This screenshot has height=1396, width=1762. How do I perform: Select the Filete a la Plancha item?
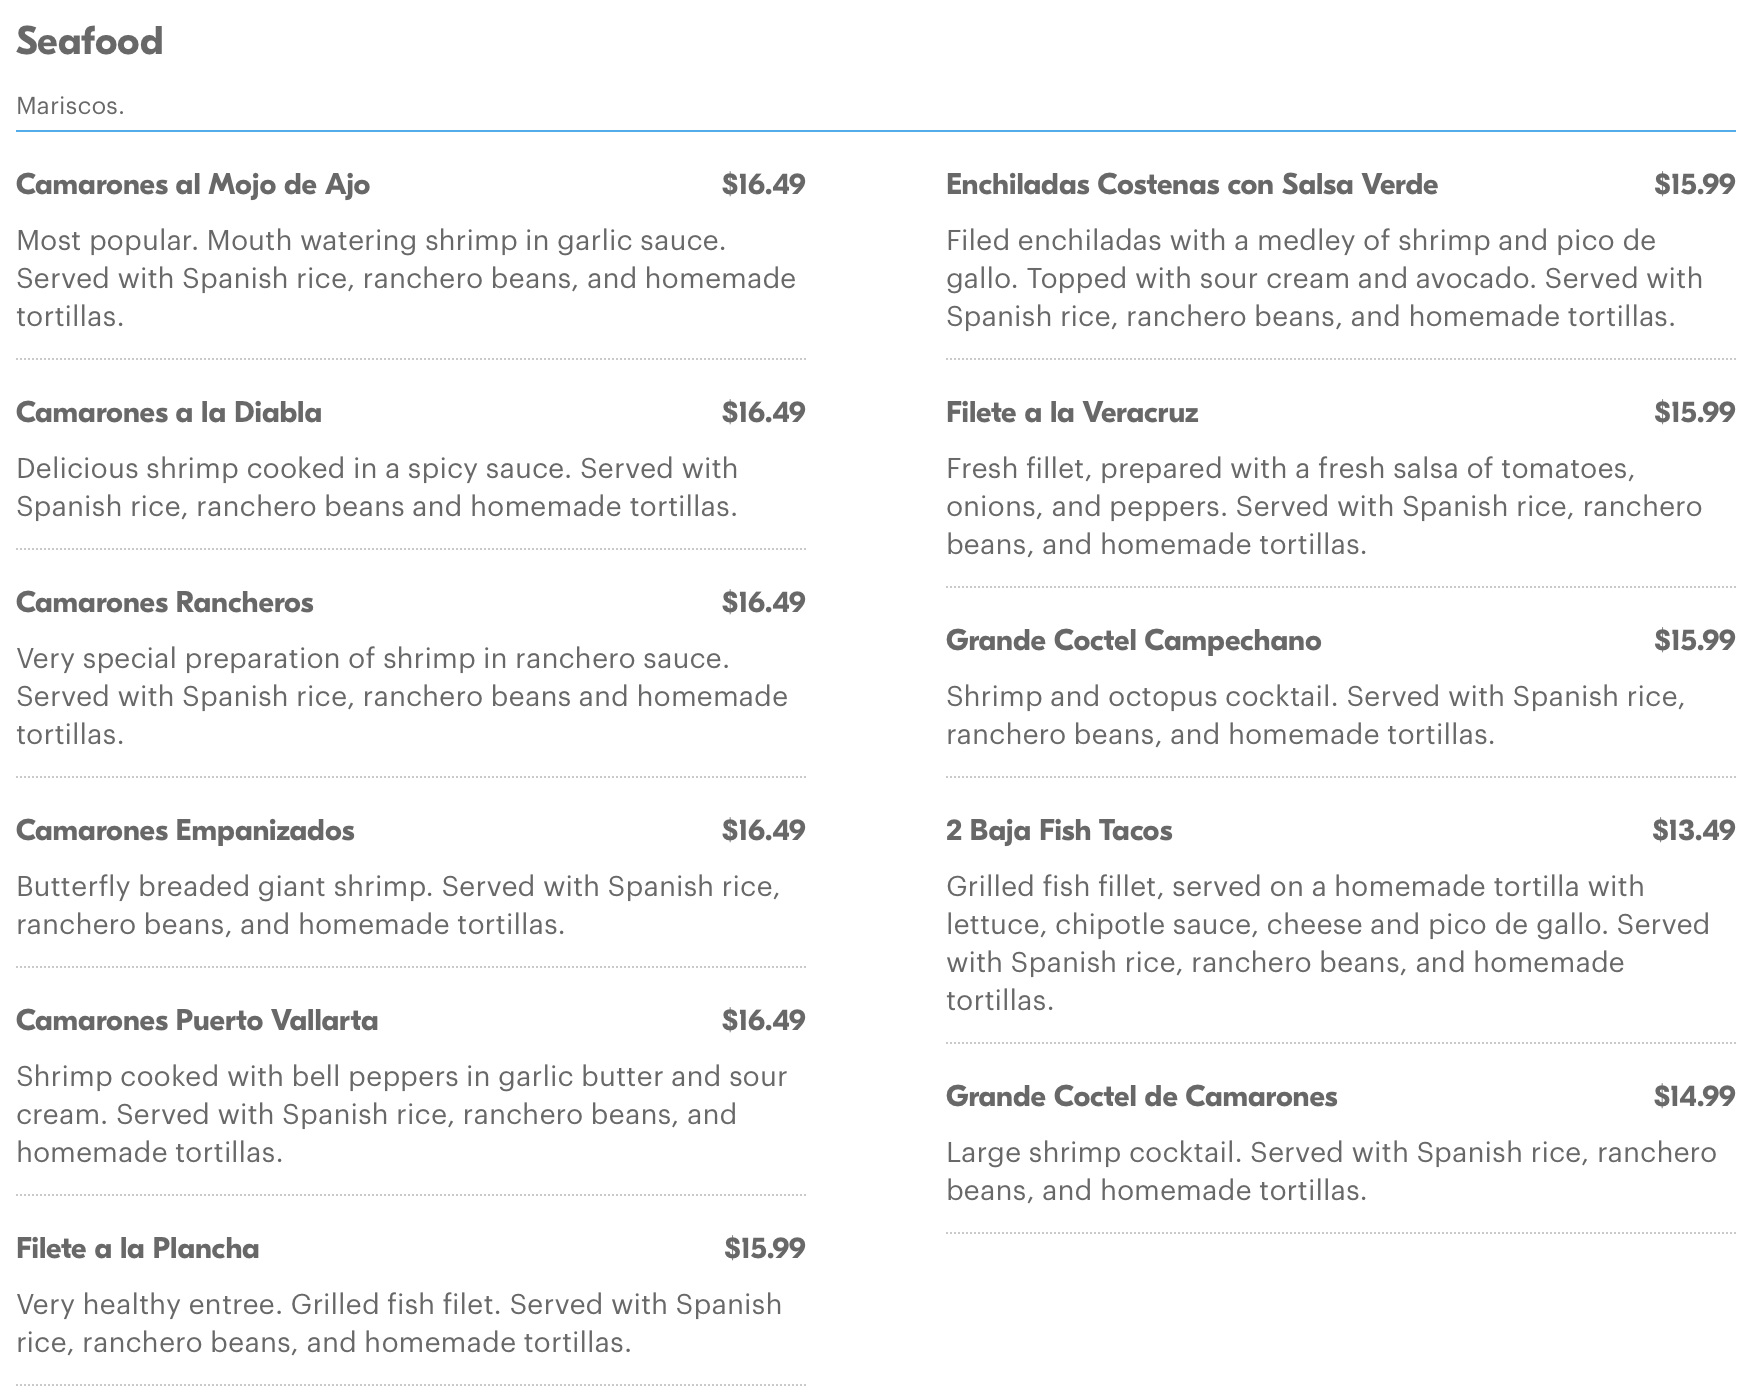coord(138,1249)
